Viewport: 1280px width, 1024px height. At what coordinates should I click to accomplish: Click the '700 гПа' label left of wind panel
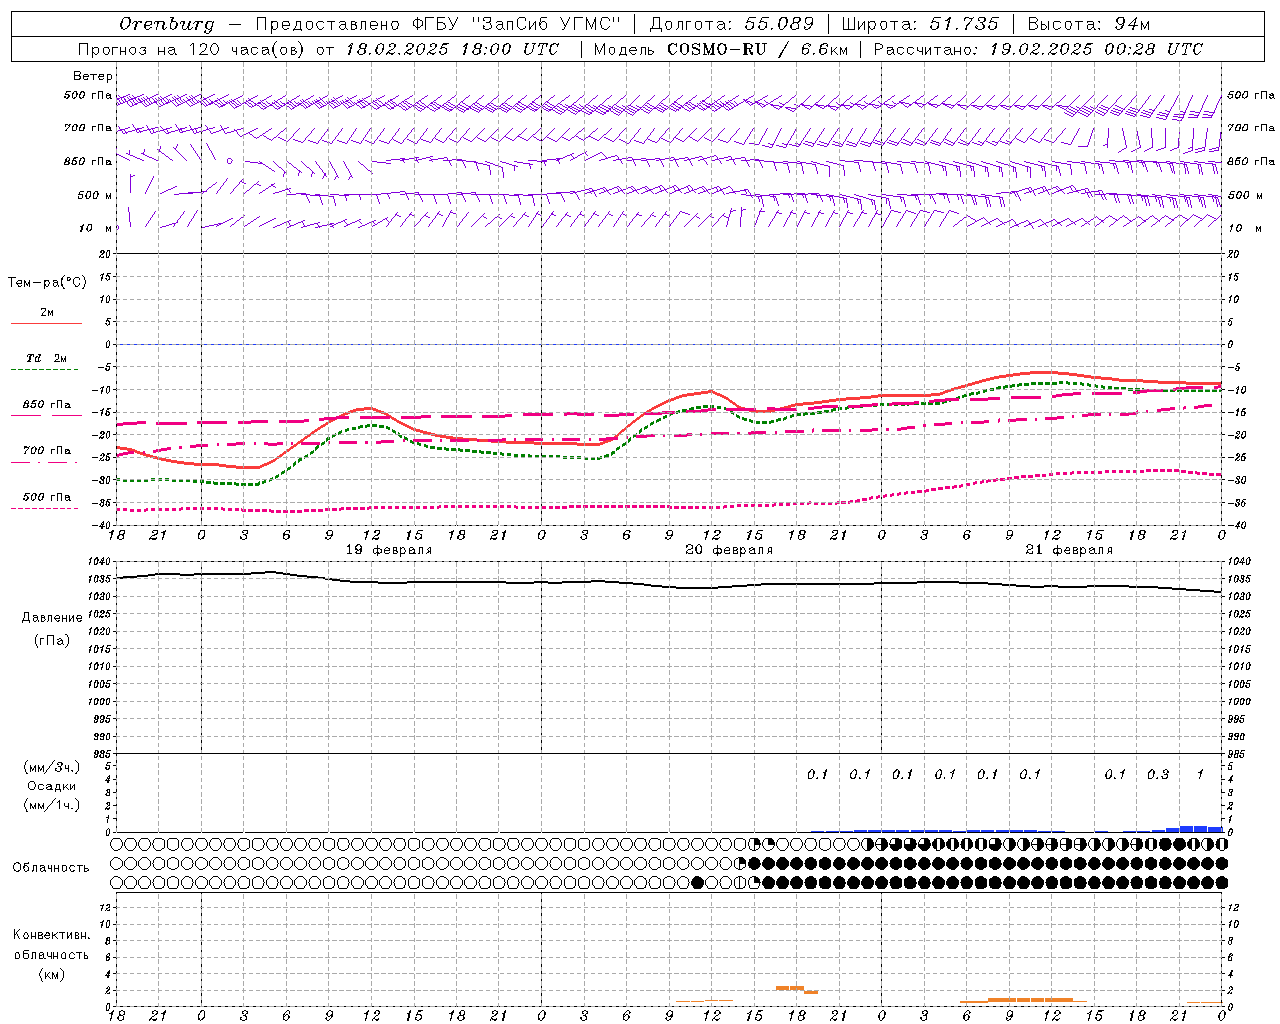[88, 128]
